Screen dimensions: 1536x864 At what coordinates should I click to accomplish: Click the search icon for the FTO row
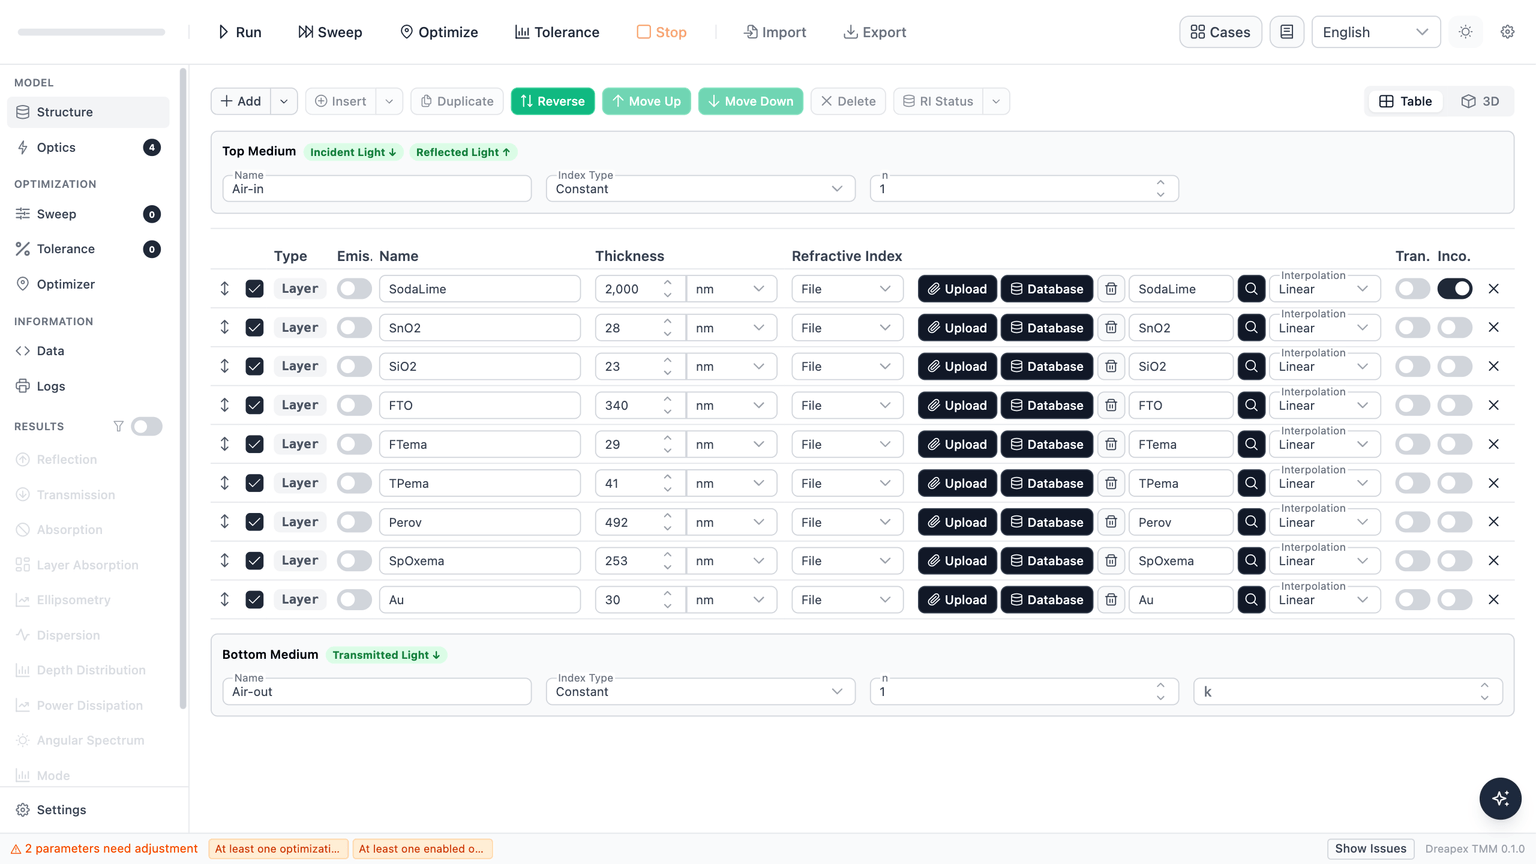coord(1251,405)
